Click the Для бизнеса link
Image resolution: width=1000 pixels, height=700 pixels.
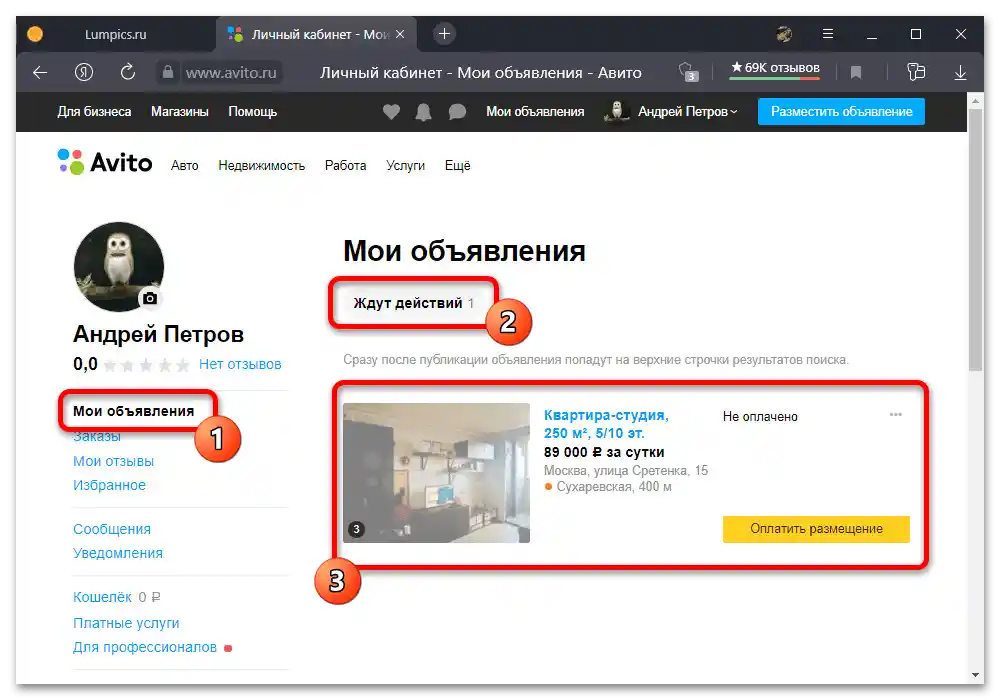click(94, 112)
